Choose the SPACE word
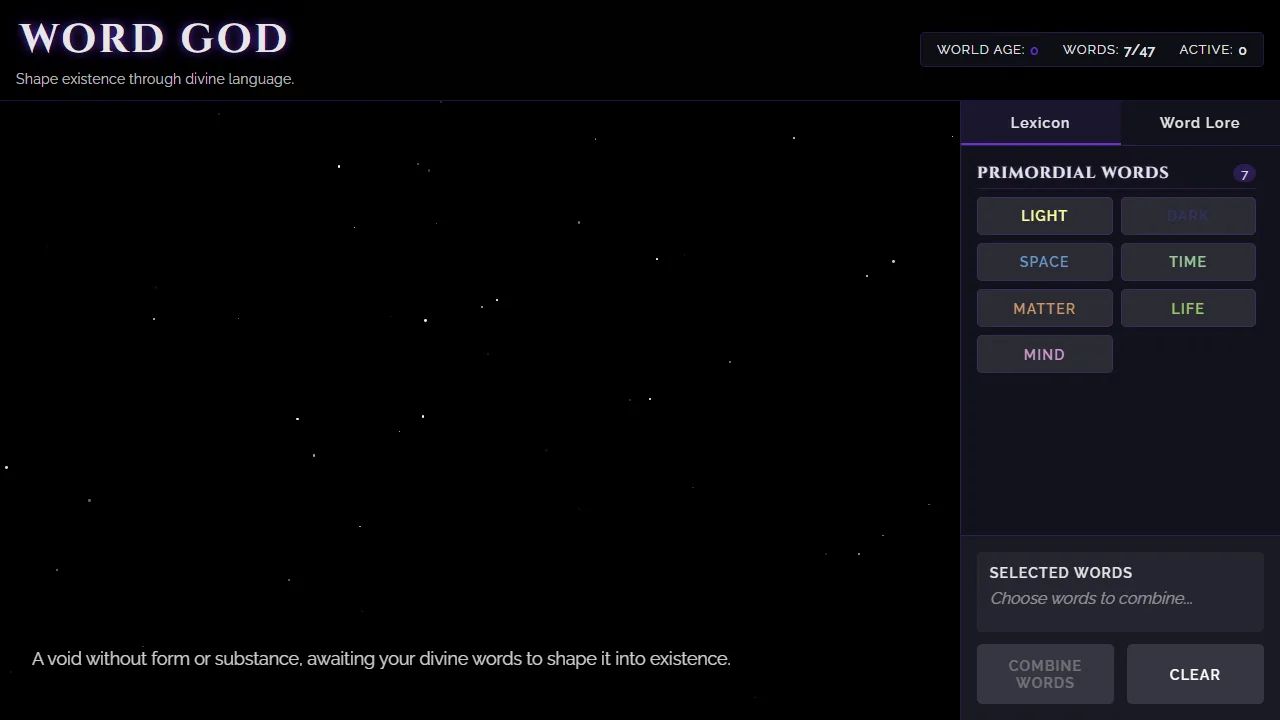 pyautogui.click(x=1044, y=262)
